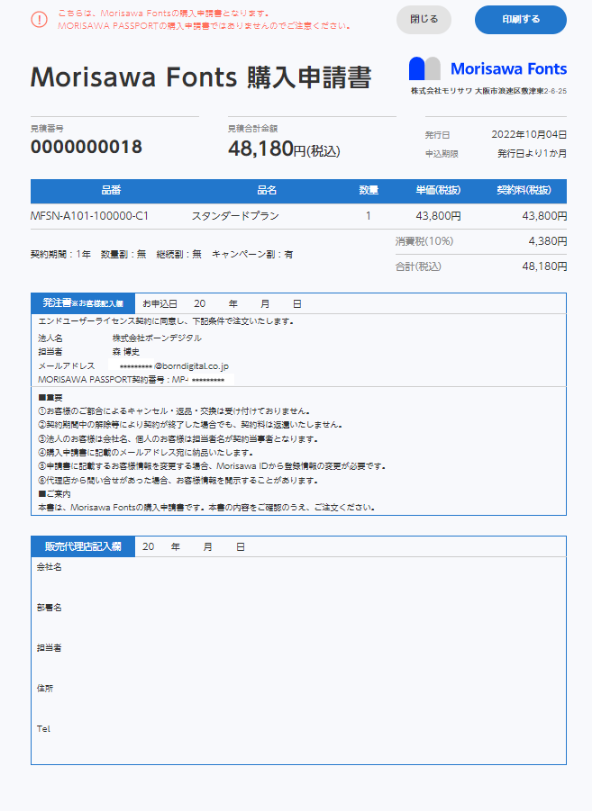Click the Morisawa Fonts 購入申請書 title

(x=201, y=78)
